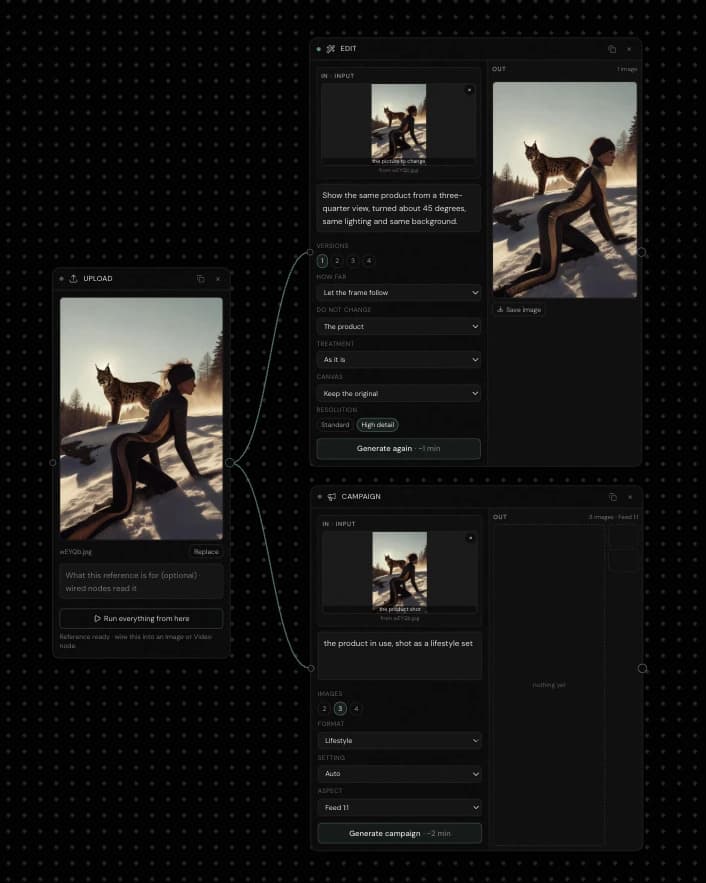
Task: Click the EDIT node output connector
Action: [x=642, y=252]
